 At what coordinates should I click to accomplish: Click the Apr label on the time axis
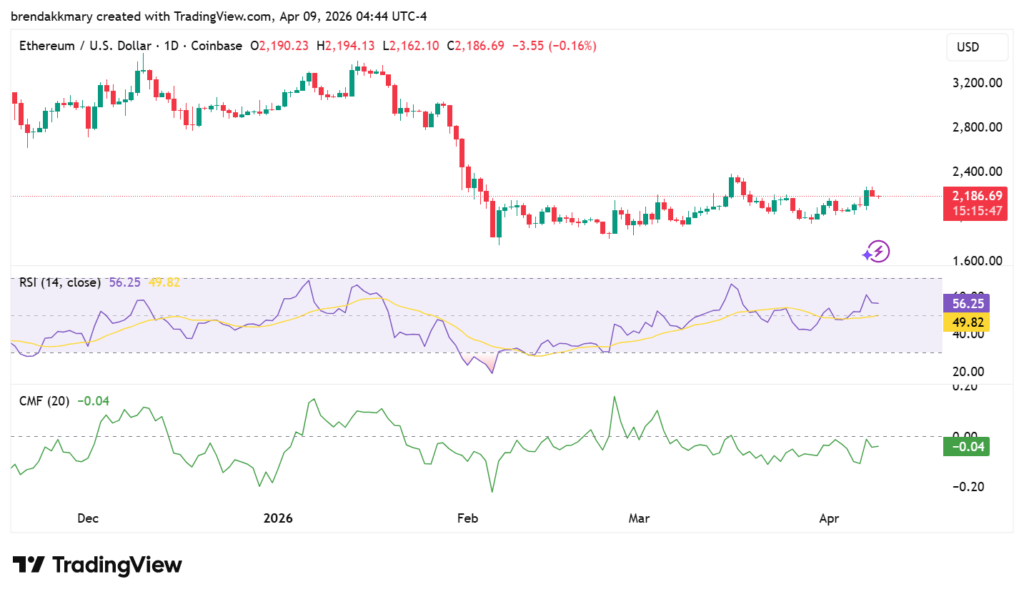(830, 518)
